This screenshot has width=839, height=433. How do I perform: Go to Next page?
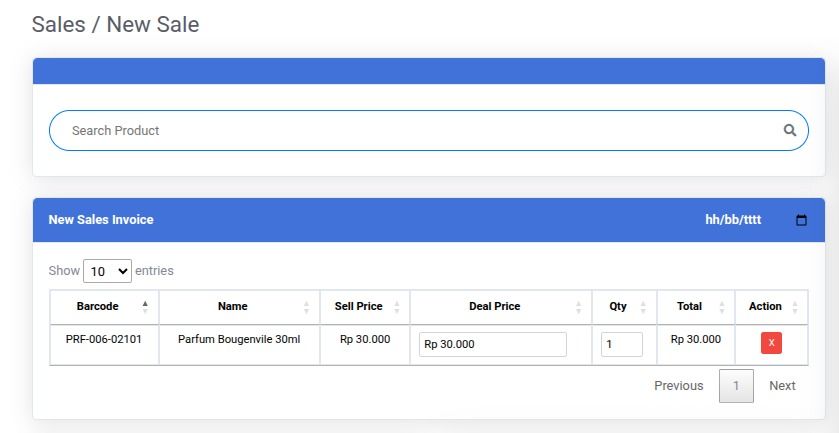[x=782, y=386]
